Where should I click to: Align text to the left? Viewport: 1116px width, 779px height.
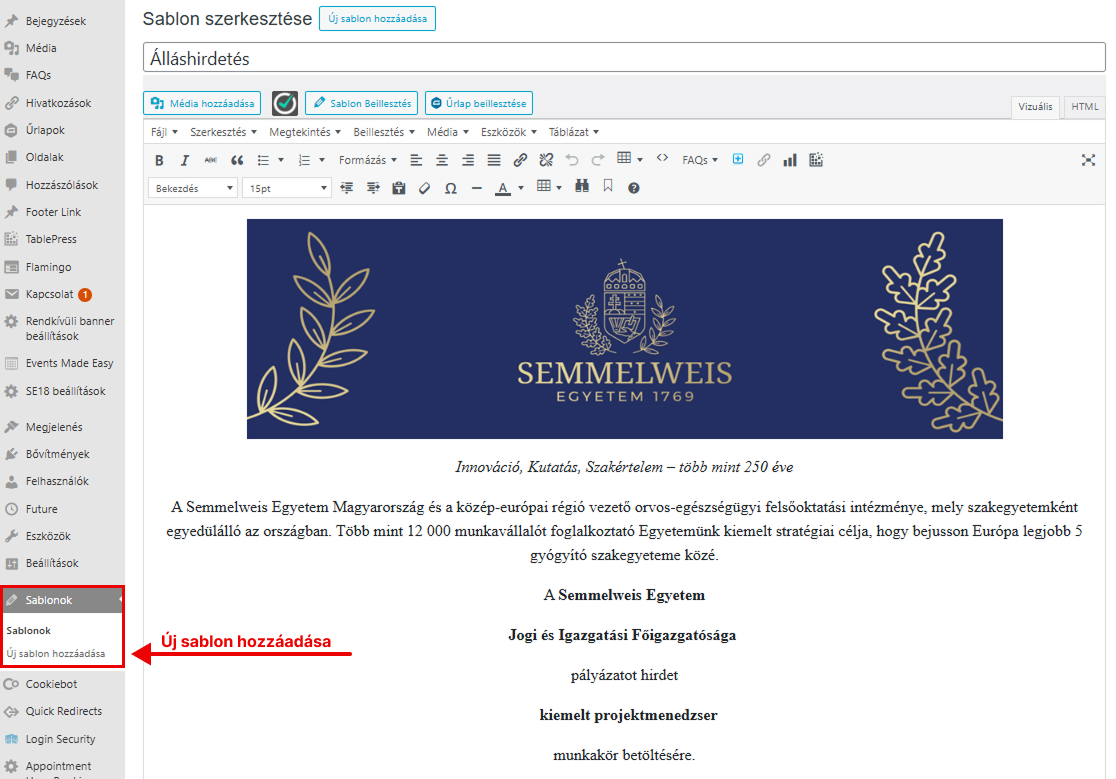(416, 161)
